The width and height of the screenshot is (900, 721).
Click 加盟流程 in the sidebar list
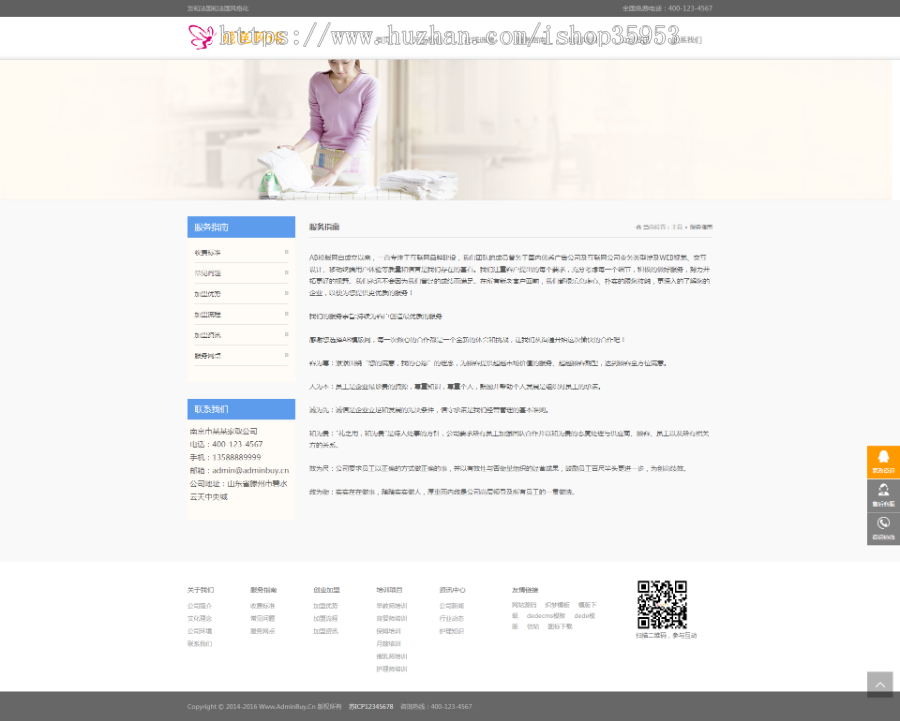(208, 315)
